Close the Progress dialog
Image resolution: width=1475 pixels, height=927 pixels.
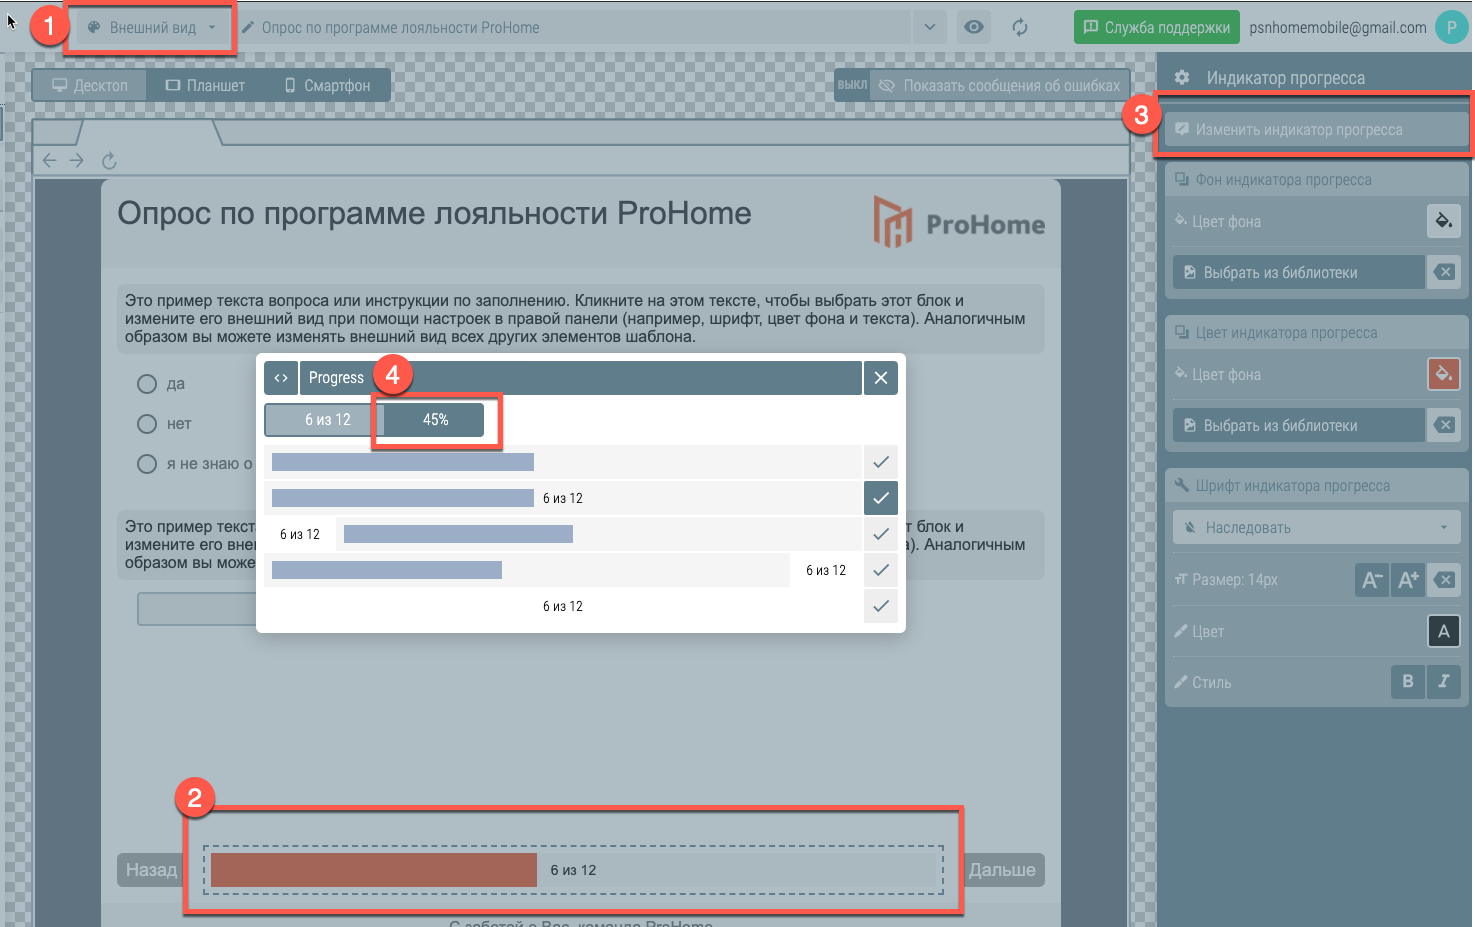881,378
